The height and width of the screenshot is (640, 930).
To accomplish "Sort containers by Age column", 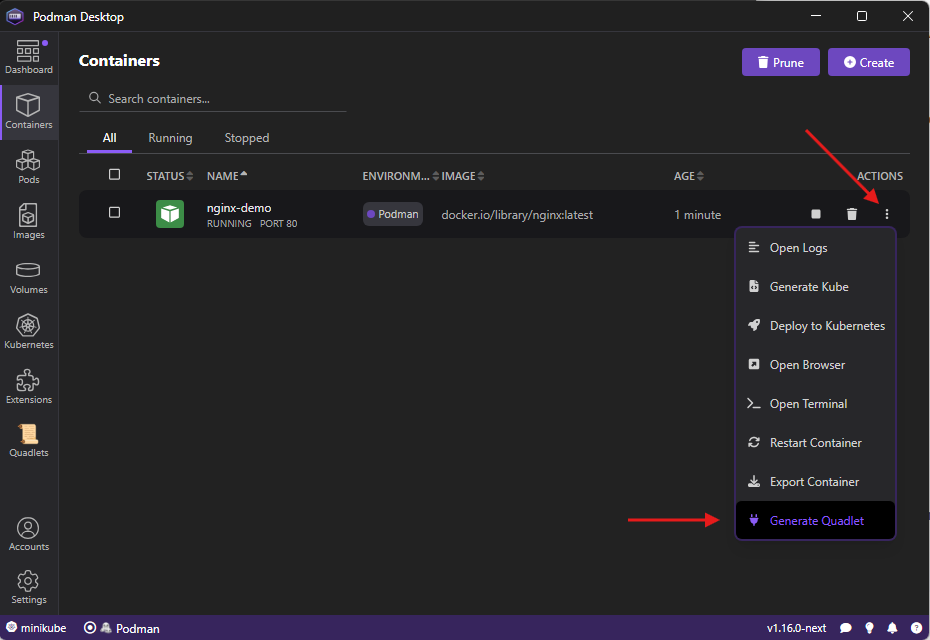I will pyautogui.click(x=688, y=176).
